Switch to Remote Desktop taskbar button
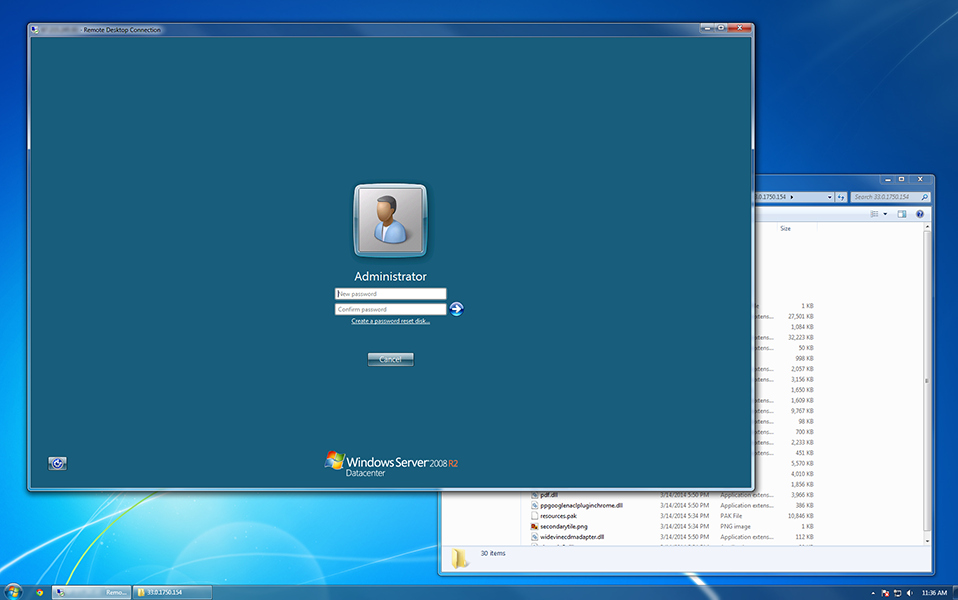The width and height of the screenshot is (958, 600). click(92, 592)
